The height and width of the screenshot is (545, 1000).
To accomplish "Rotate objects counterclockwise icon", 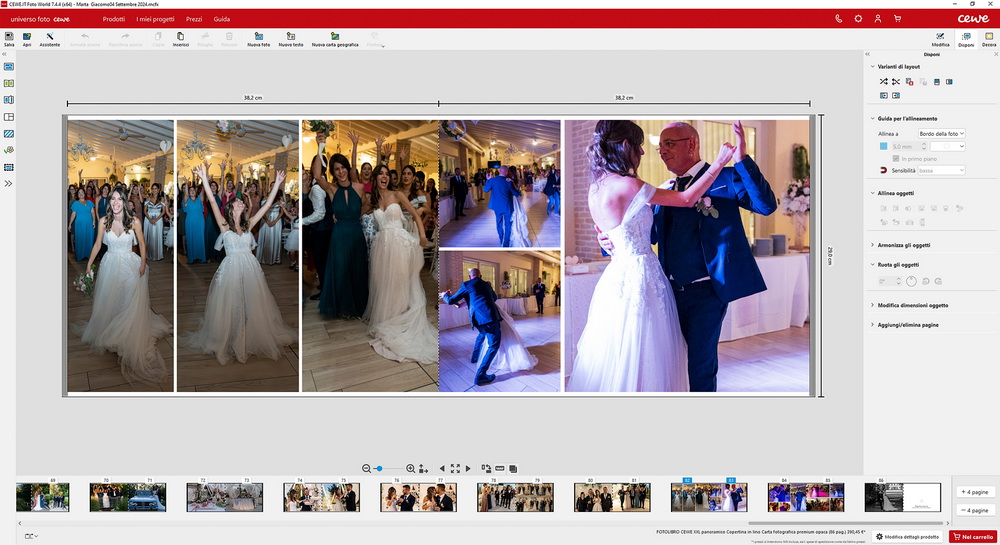I will (x=926, y=281).
